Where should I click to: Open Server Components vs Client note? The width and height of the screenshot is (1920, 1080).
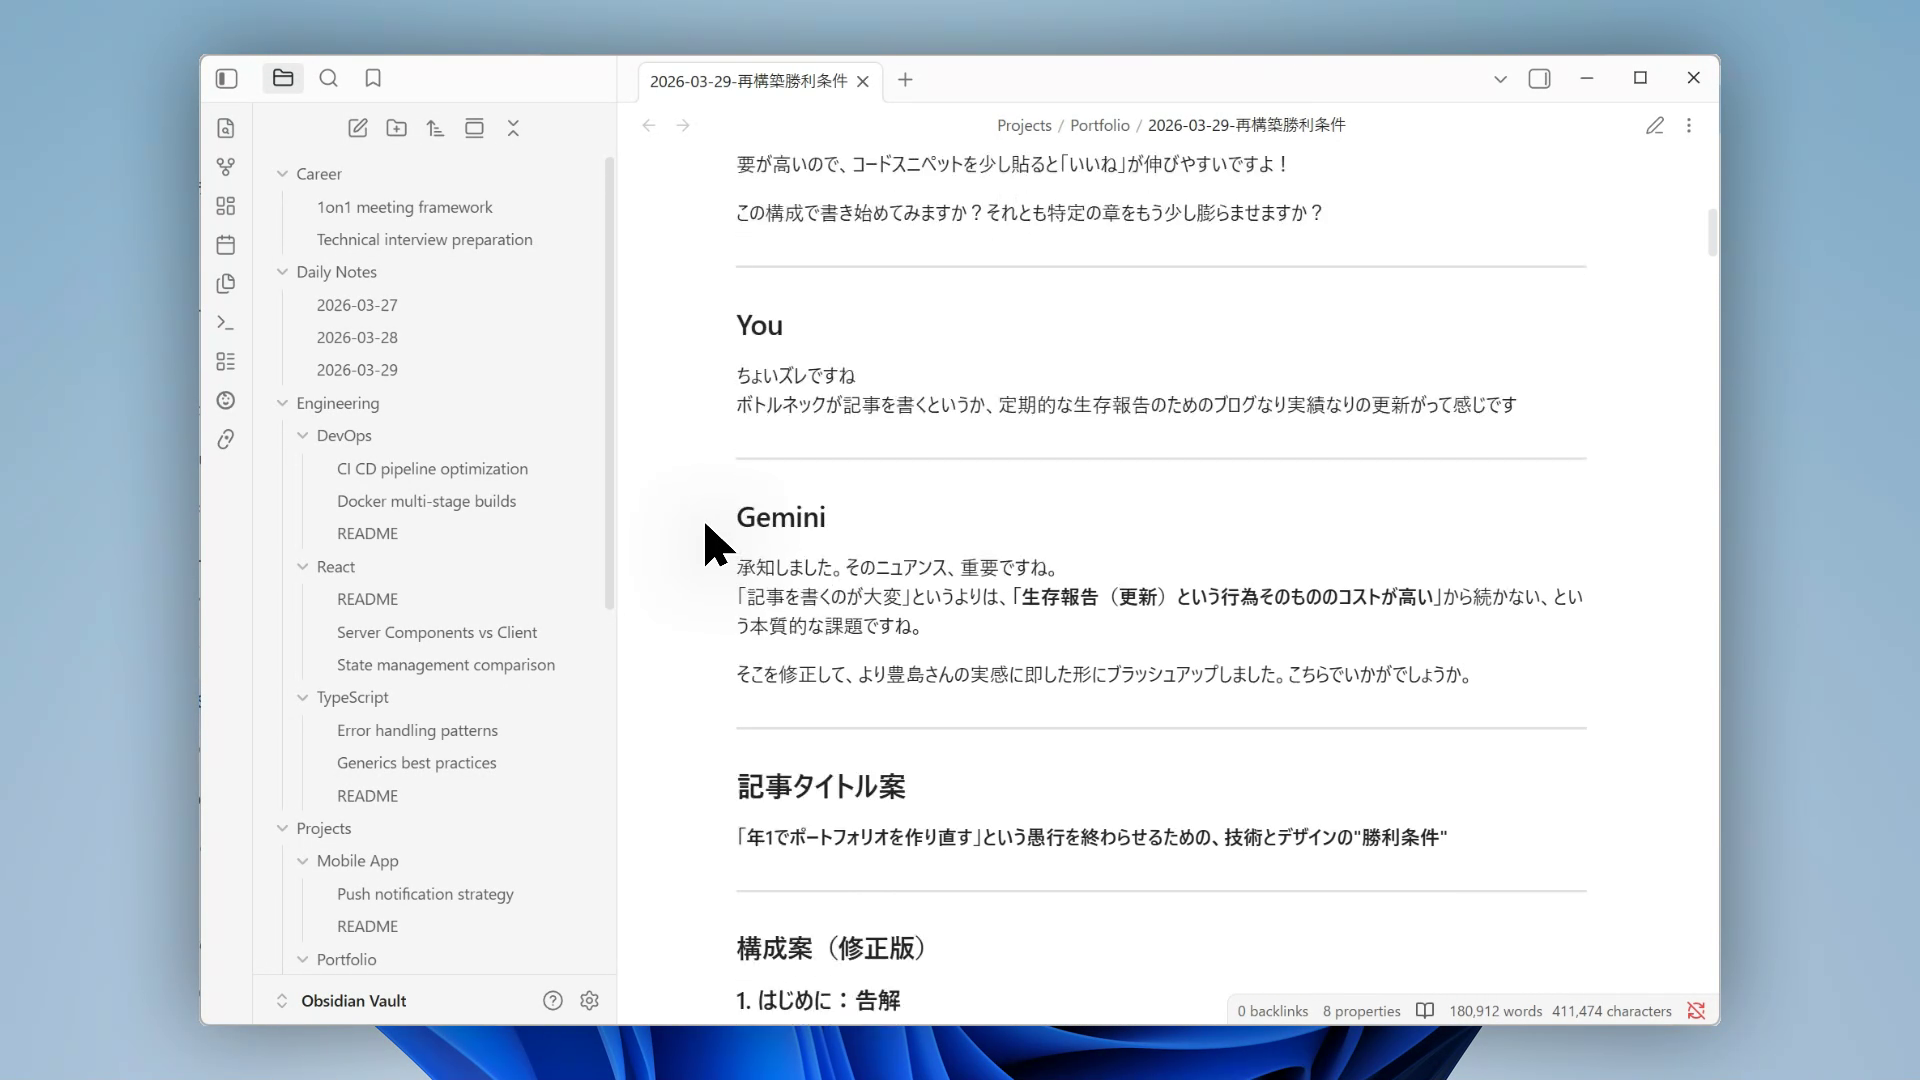[437, 633]
